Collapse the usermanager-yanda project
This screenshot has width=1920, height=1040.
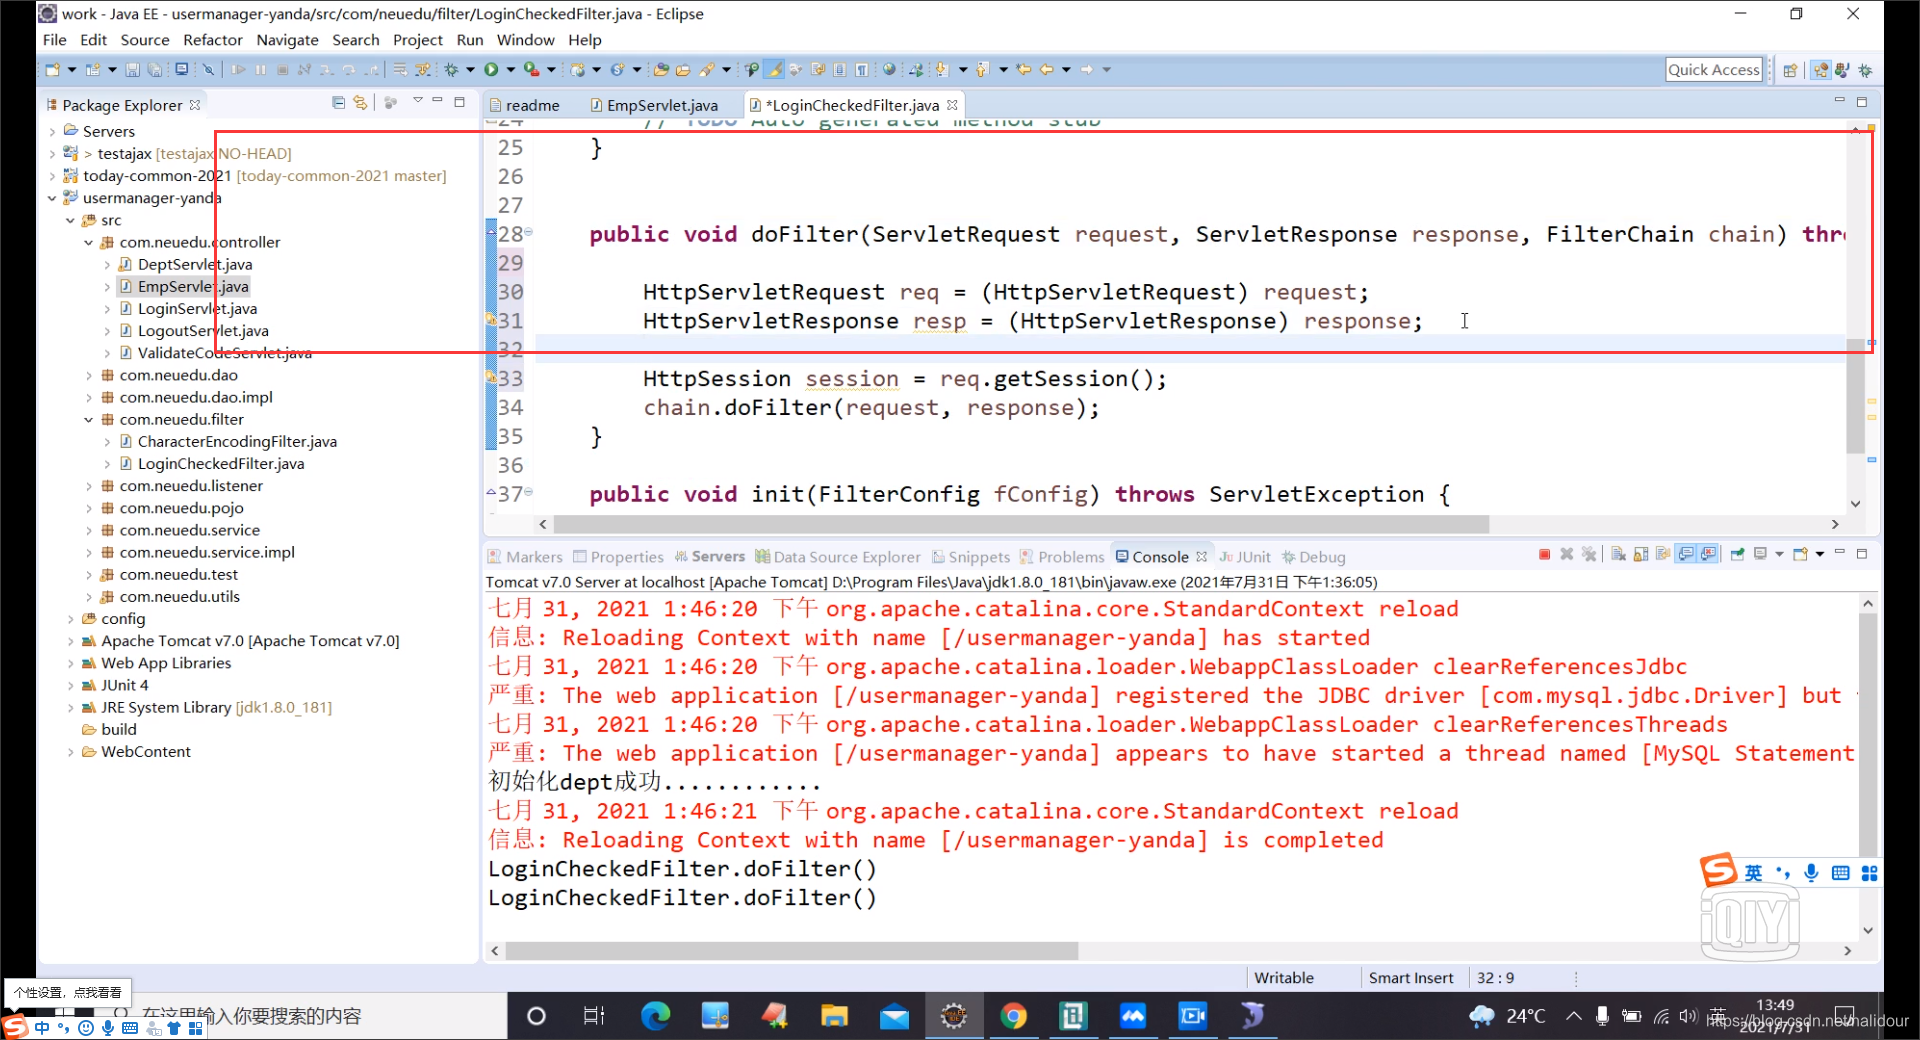(52, 198)
